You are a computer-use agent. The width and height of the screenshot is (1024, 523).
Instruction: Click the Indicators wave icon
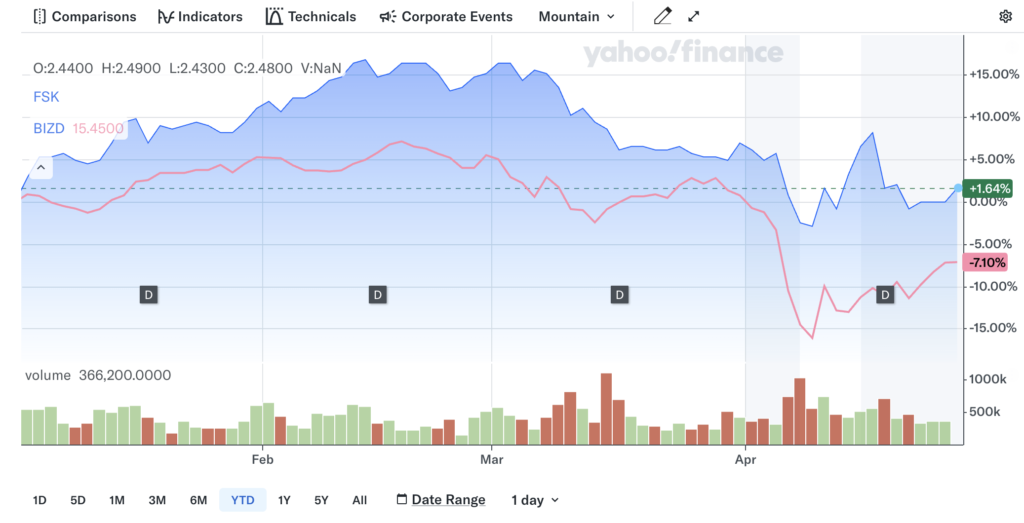pos(166,16)
